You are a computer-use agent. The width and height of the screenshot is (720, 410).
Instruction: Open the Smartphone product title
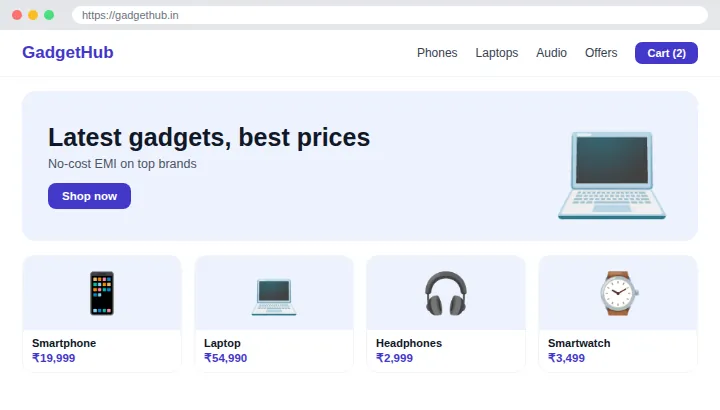point(64,343)
